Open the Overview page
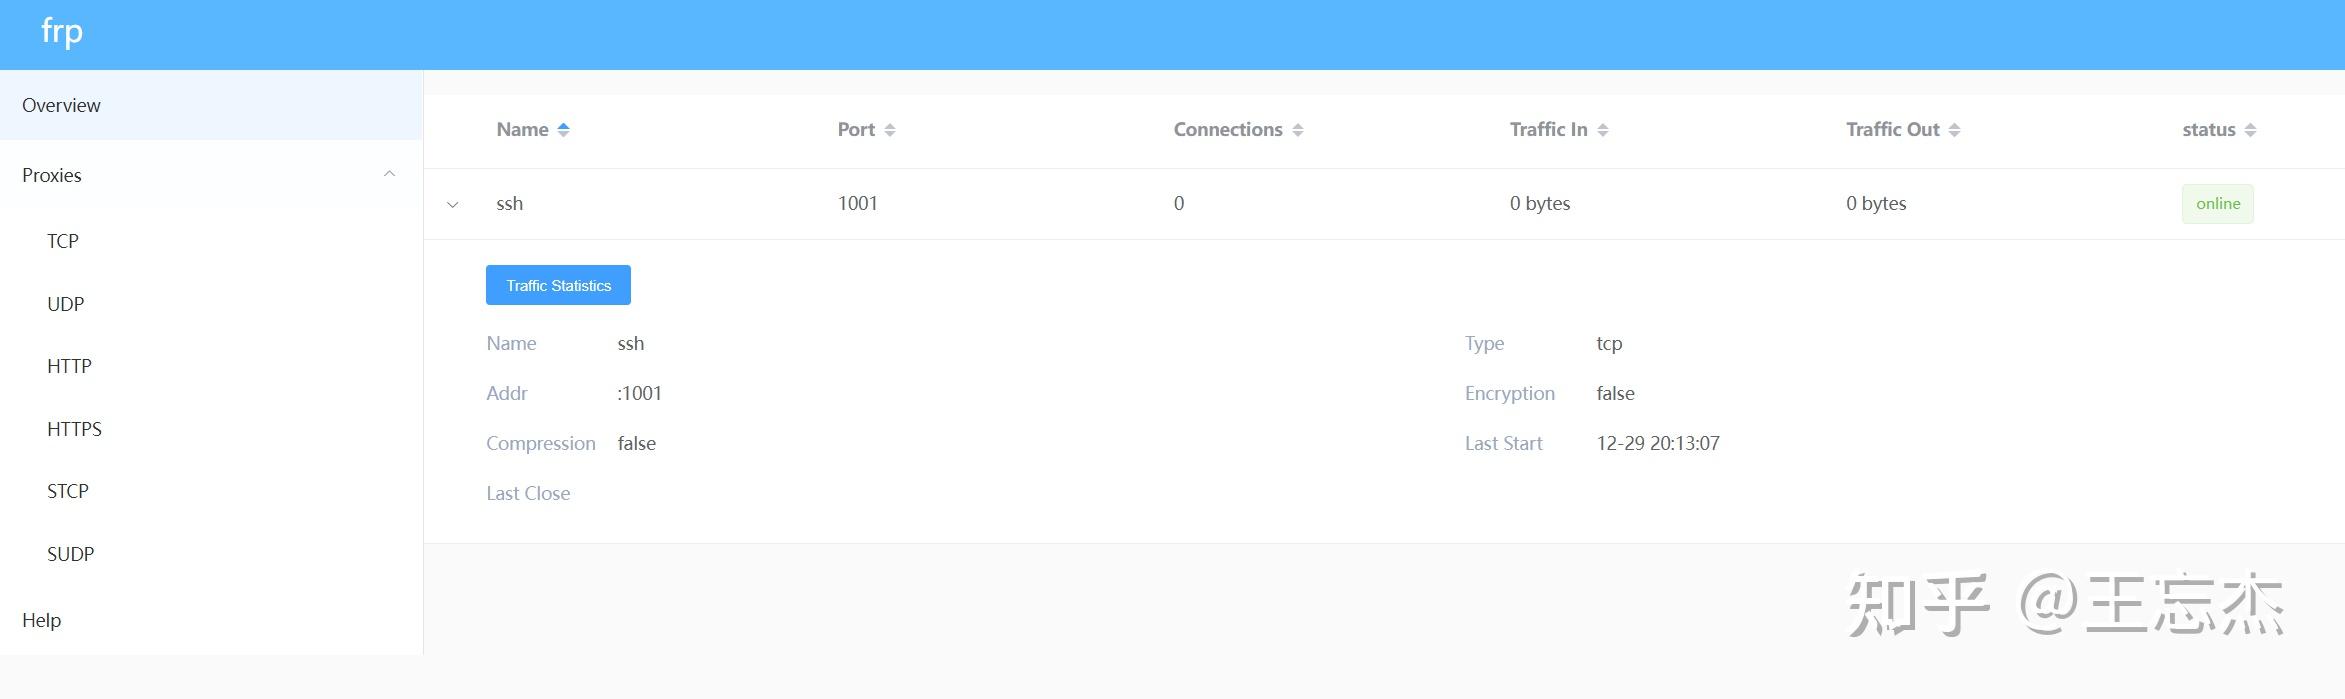The width and height of the screenshot is (2345, 699). click(61, 105)
